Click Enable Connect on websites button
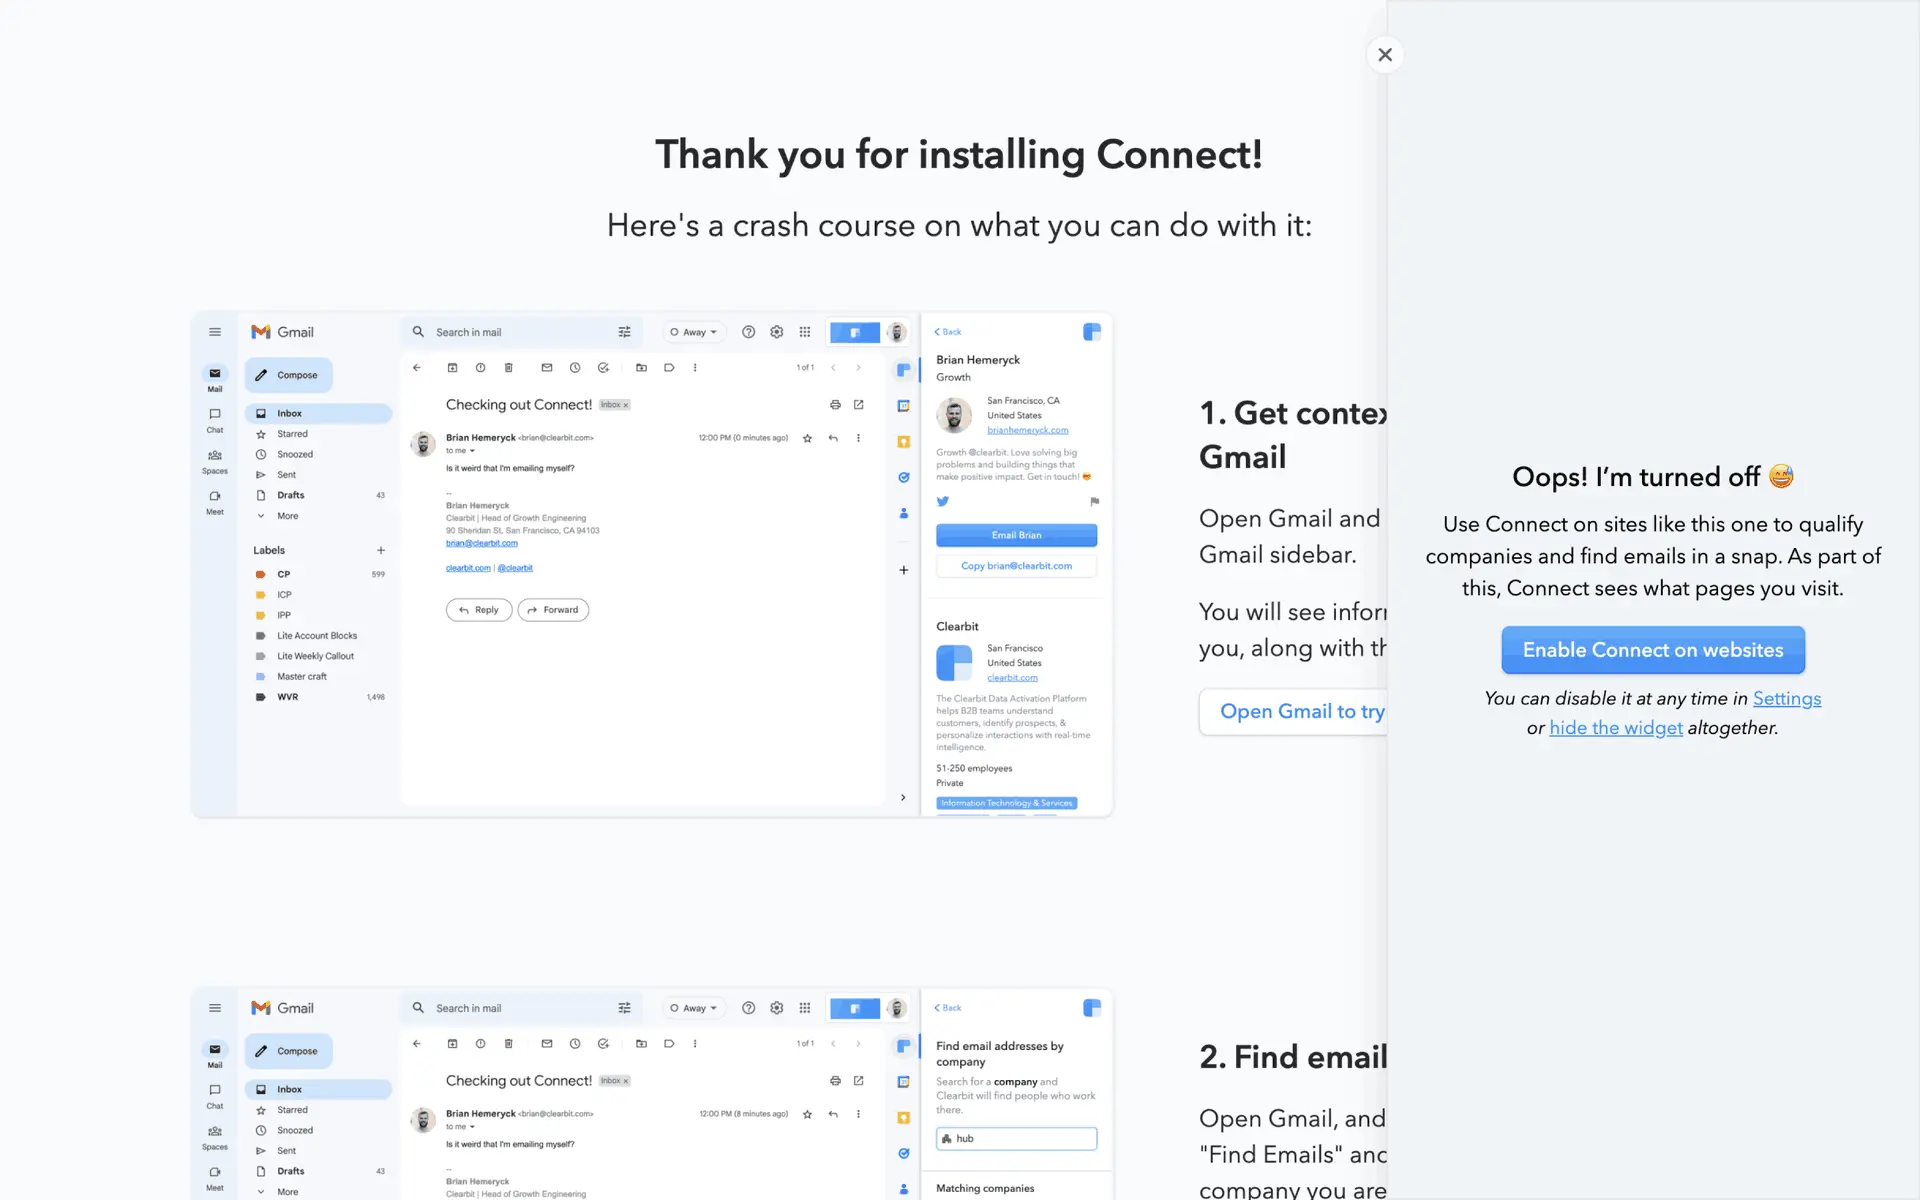The width and height of the screenshot is (1920, 1200). (x=1652, y=650)
